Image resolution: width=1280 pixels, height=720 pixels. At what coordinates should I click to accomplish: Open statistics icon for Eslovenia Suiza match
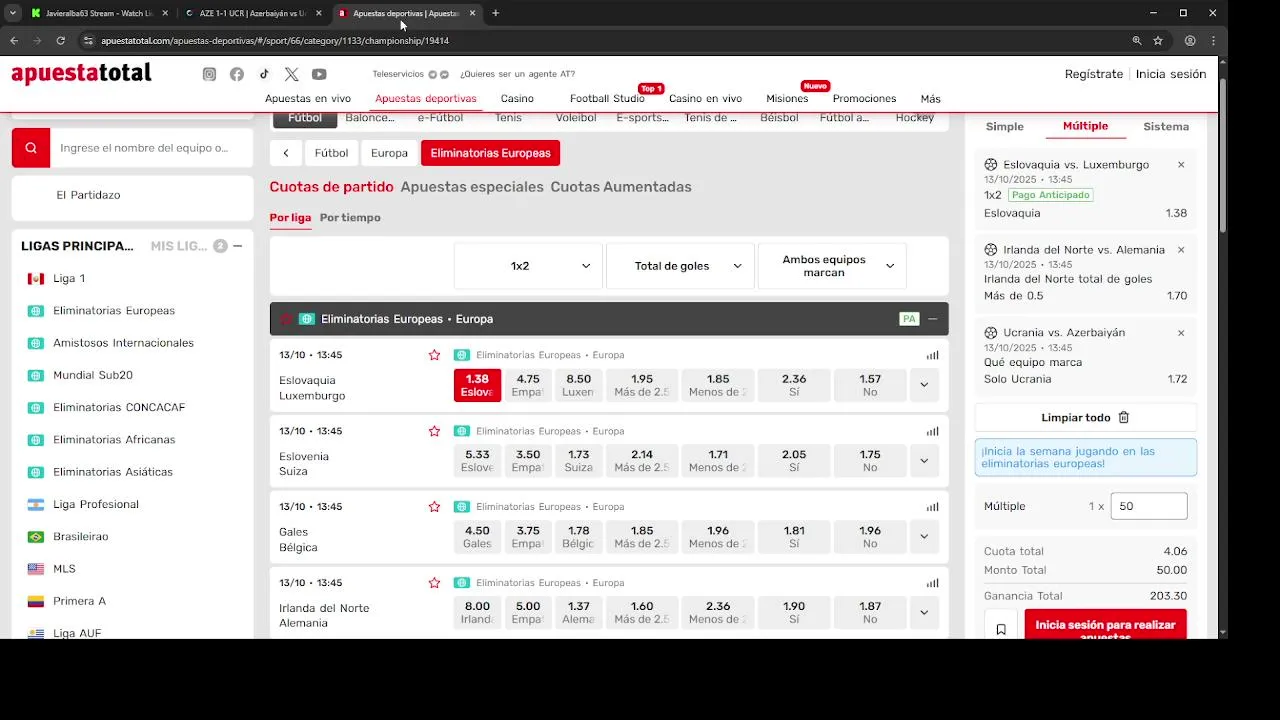(x=932, y=431)
